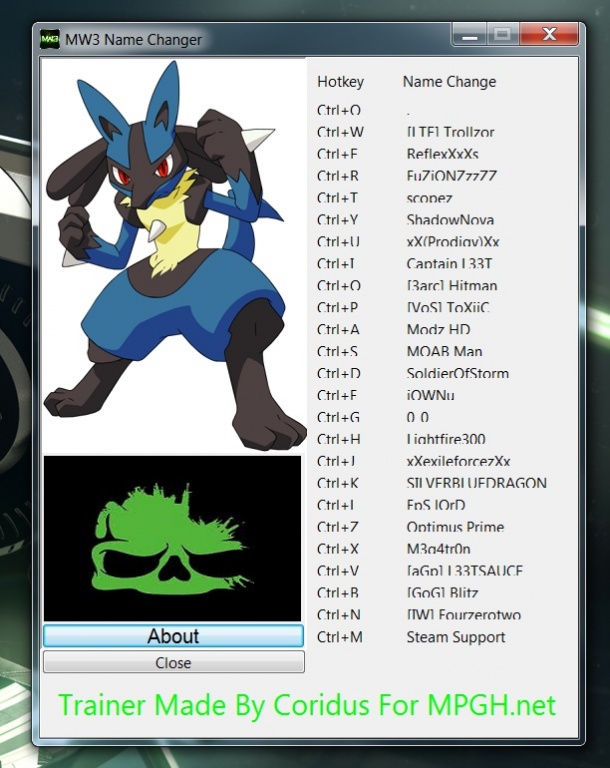Minimize the MW3 Name Changer window
610x768 pixels.
tap(470, 35)
